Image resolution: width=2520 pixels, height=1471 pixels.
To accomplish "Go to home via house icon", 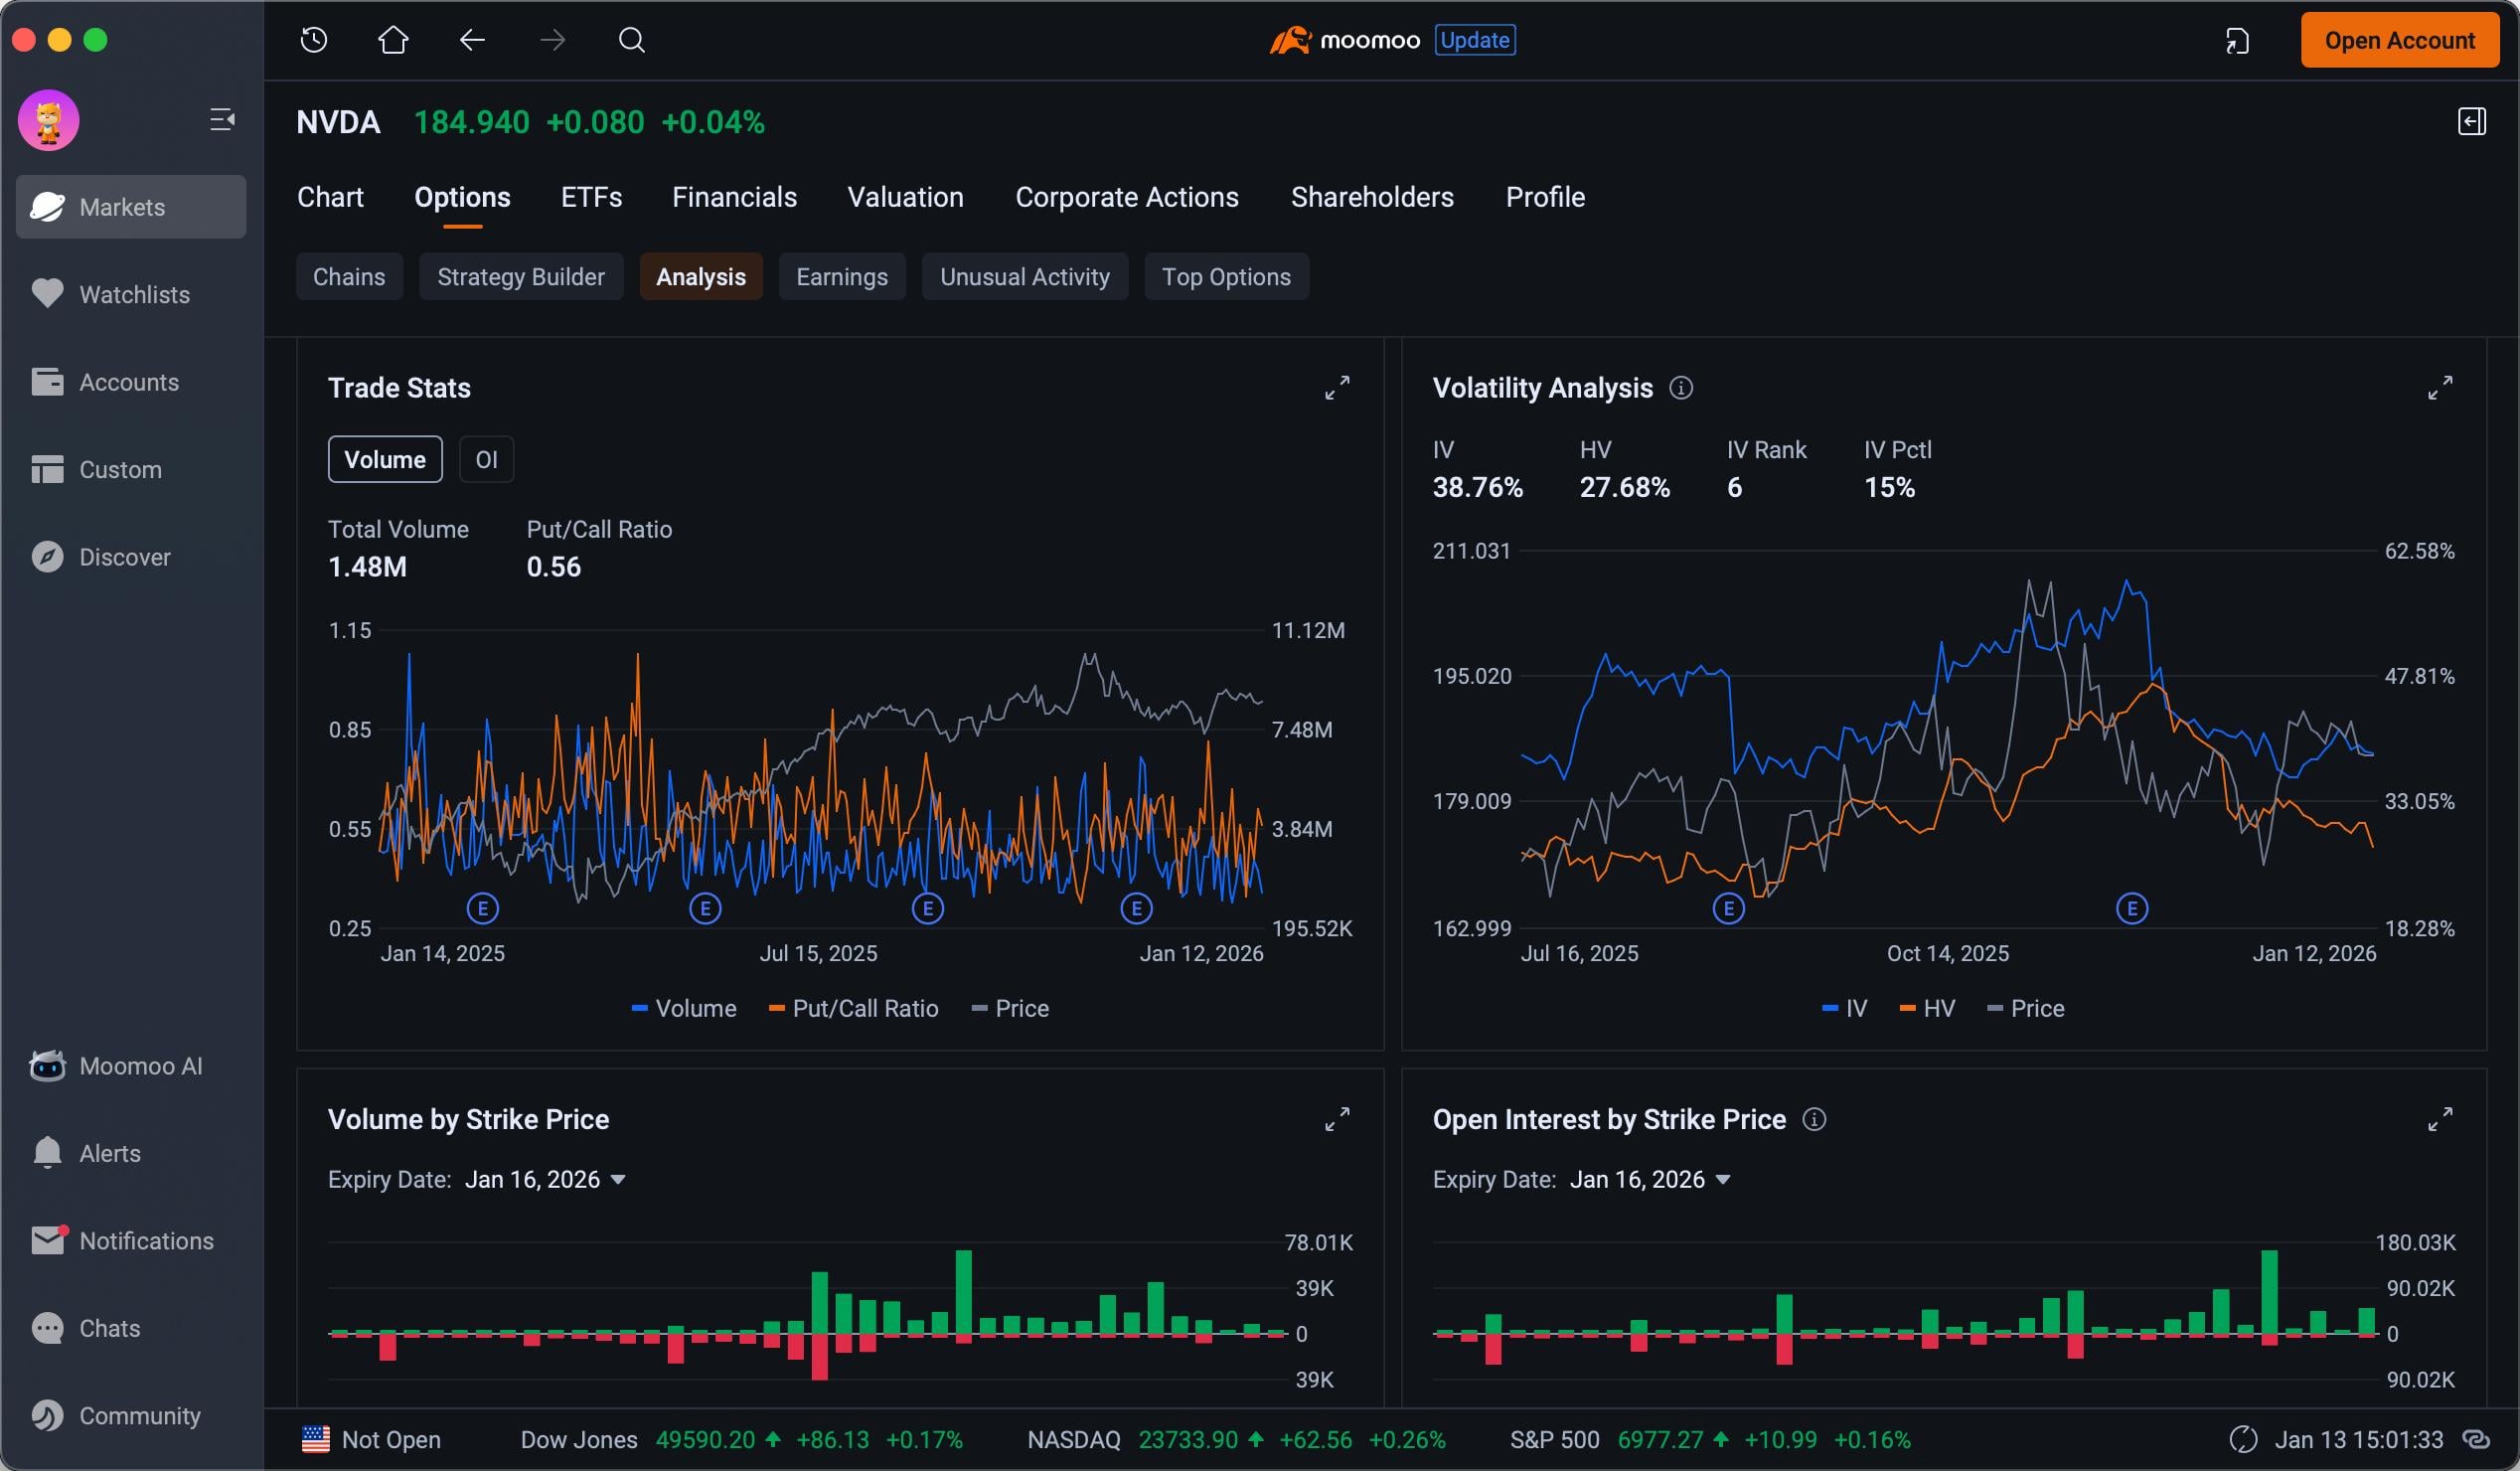I will click(x=393, y=40).
